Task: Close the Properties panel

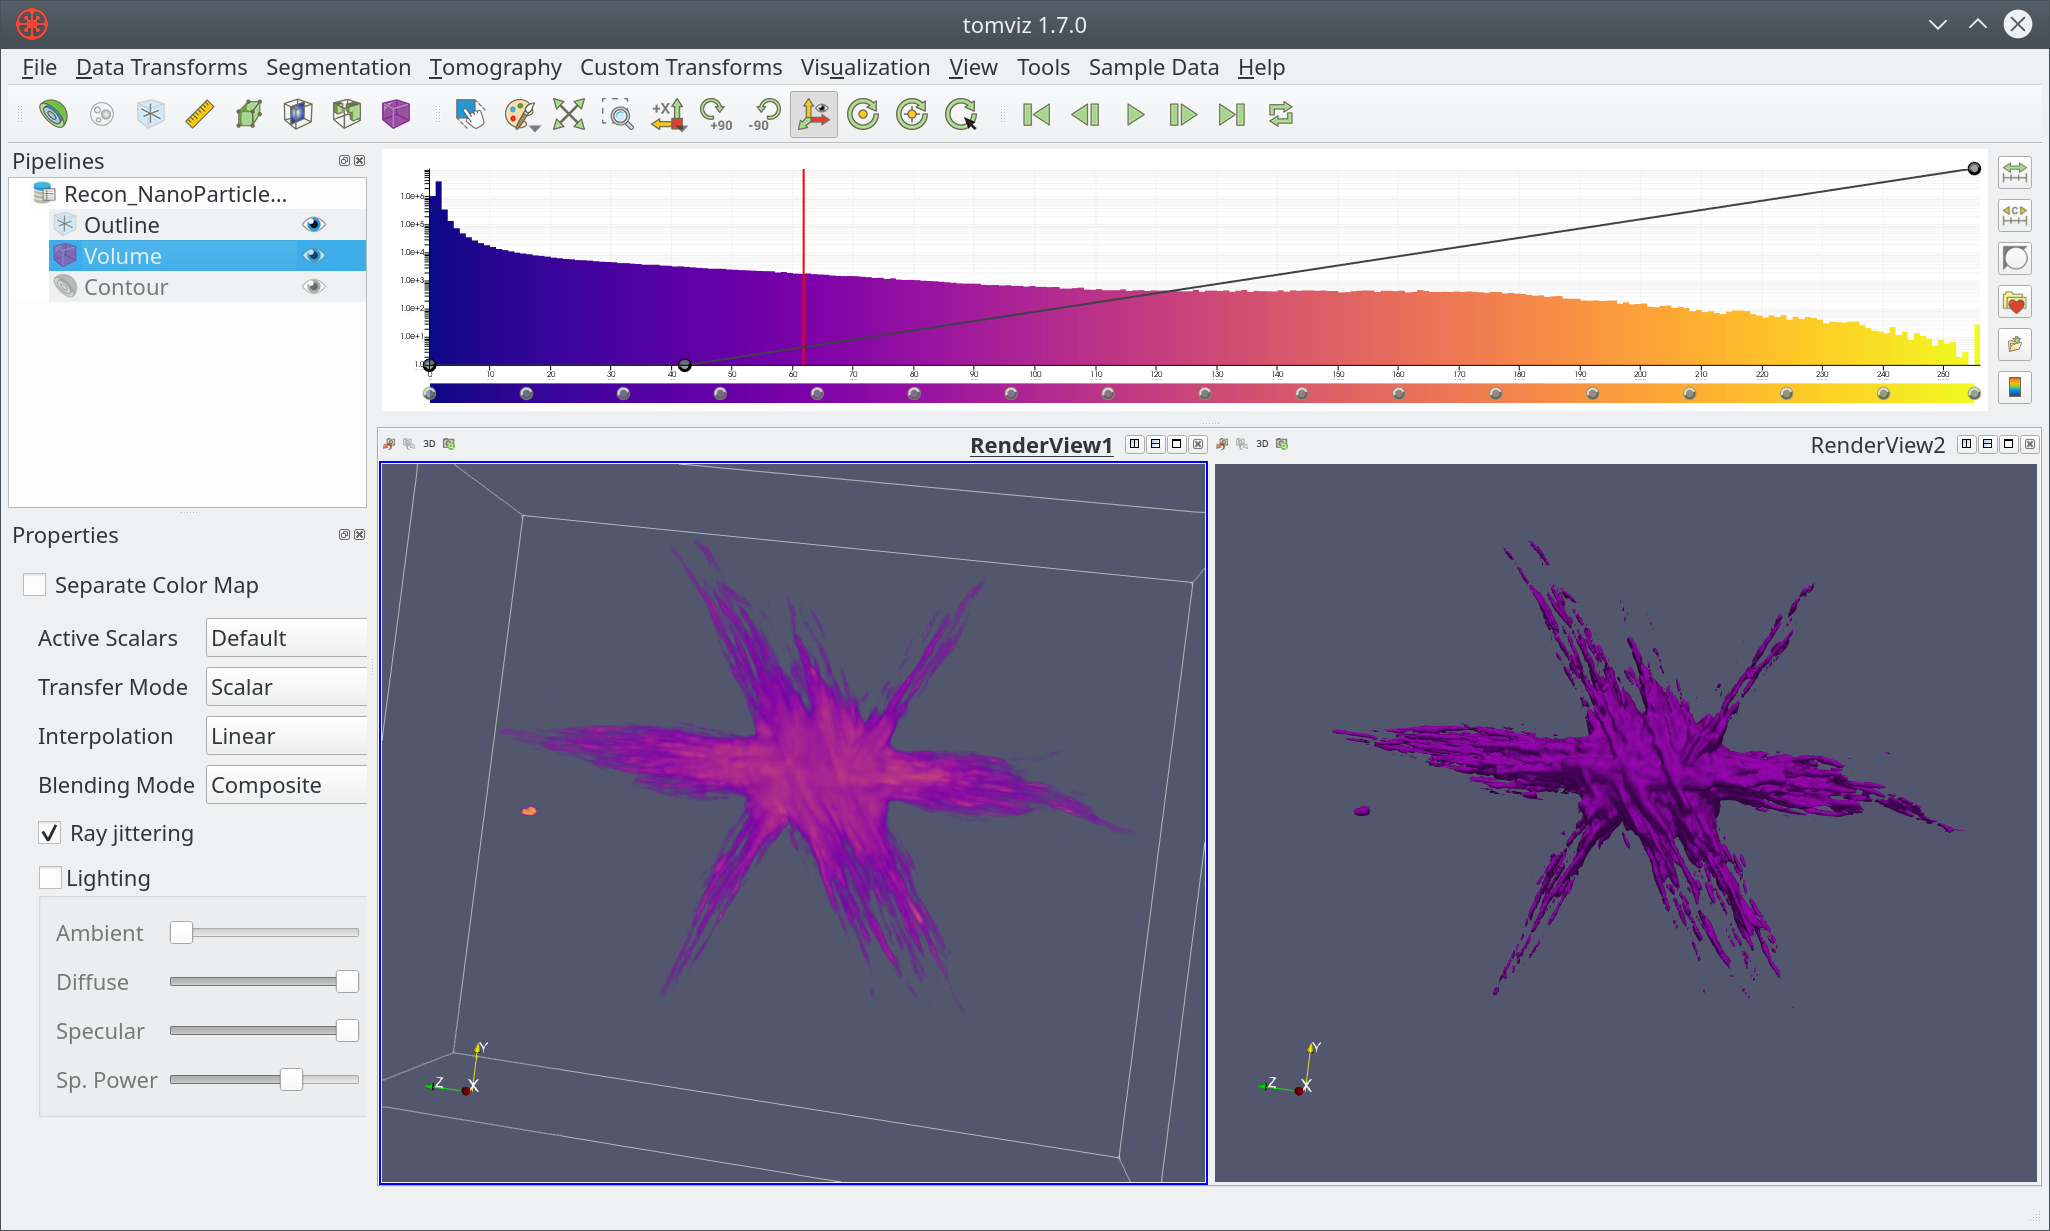Action: [360, 535]
